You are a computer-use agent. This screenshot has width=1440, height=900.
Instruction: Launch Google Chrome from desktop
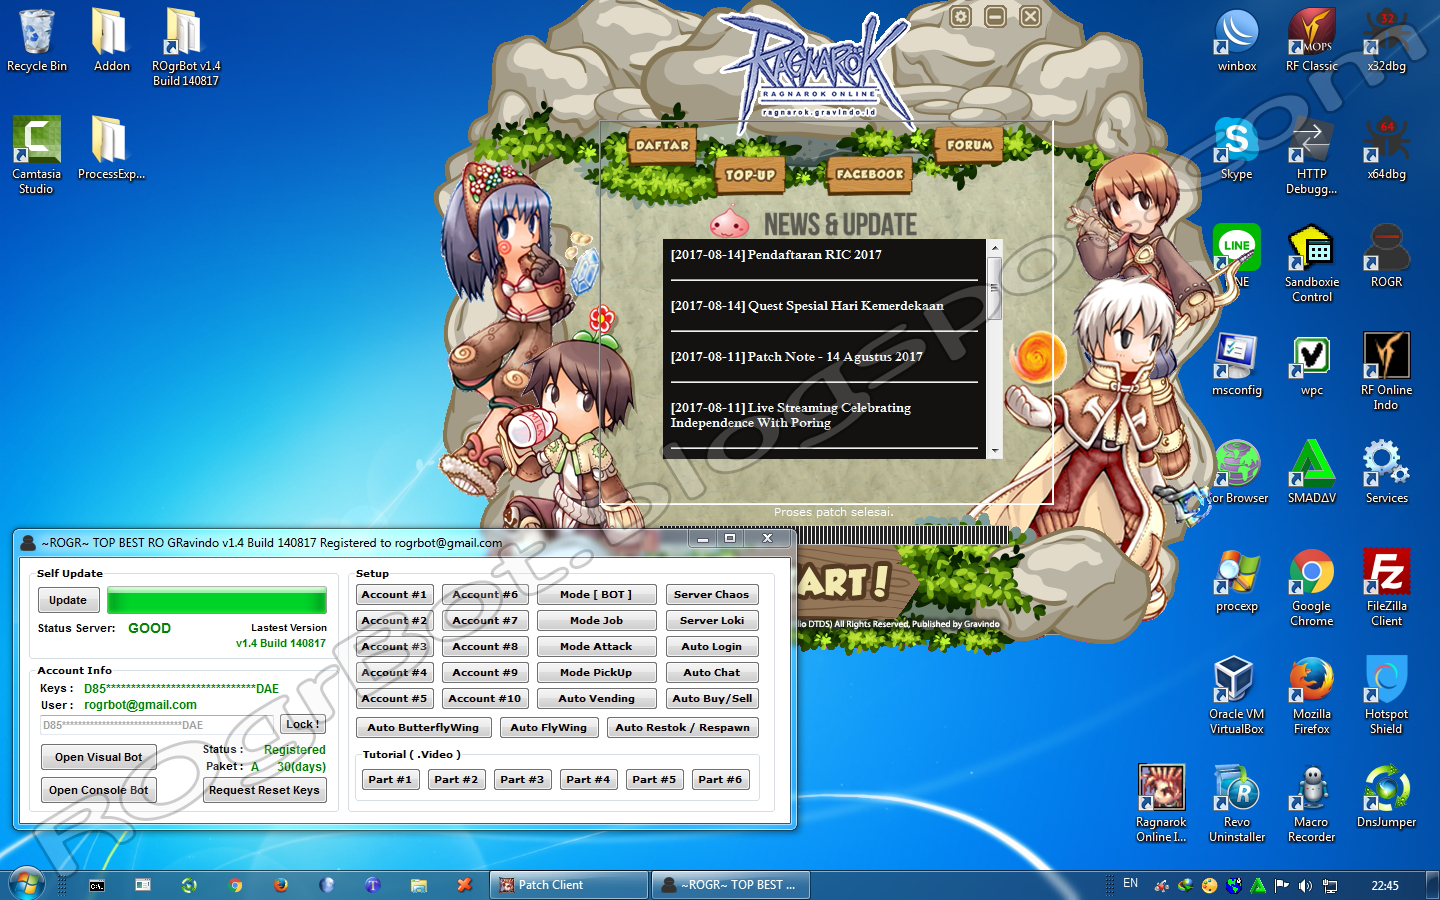click(x=1312, y=587)
